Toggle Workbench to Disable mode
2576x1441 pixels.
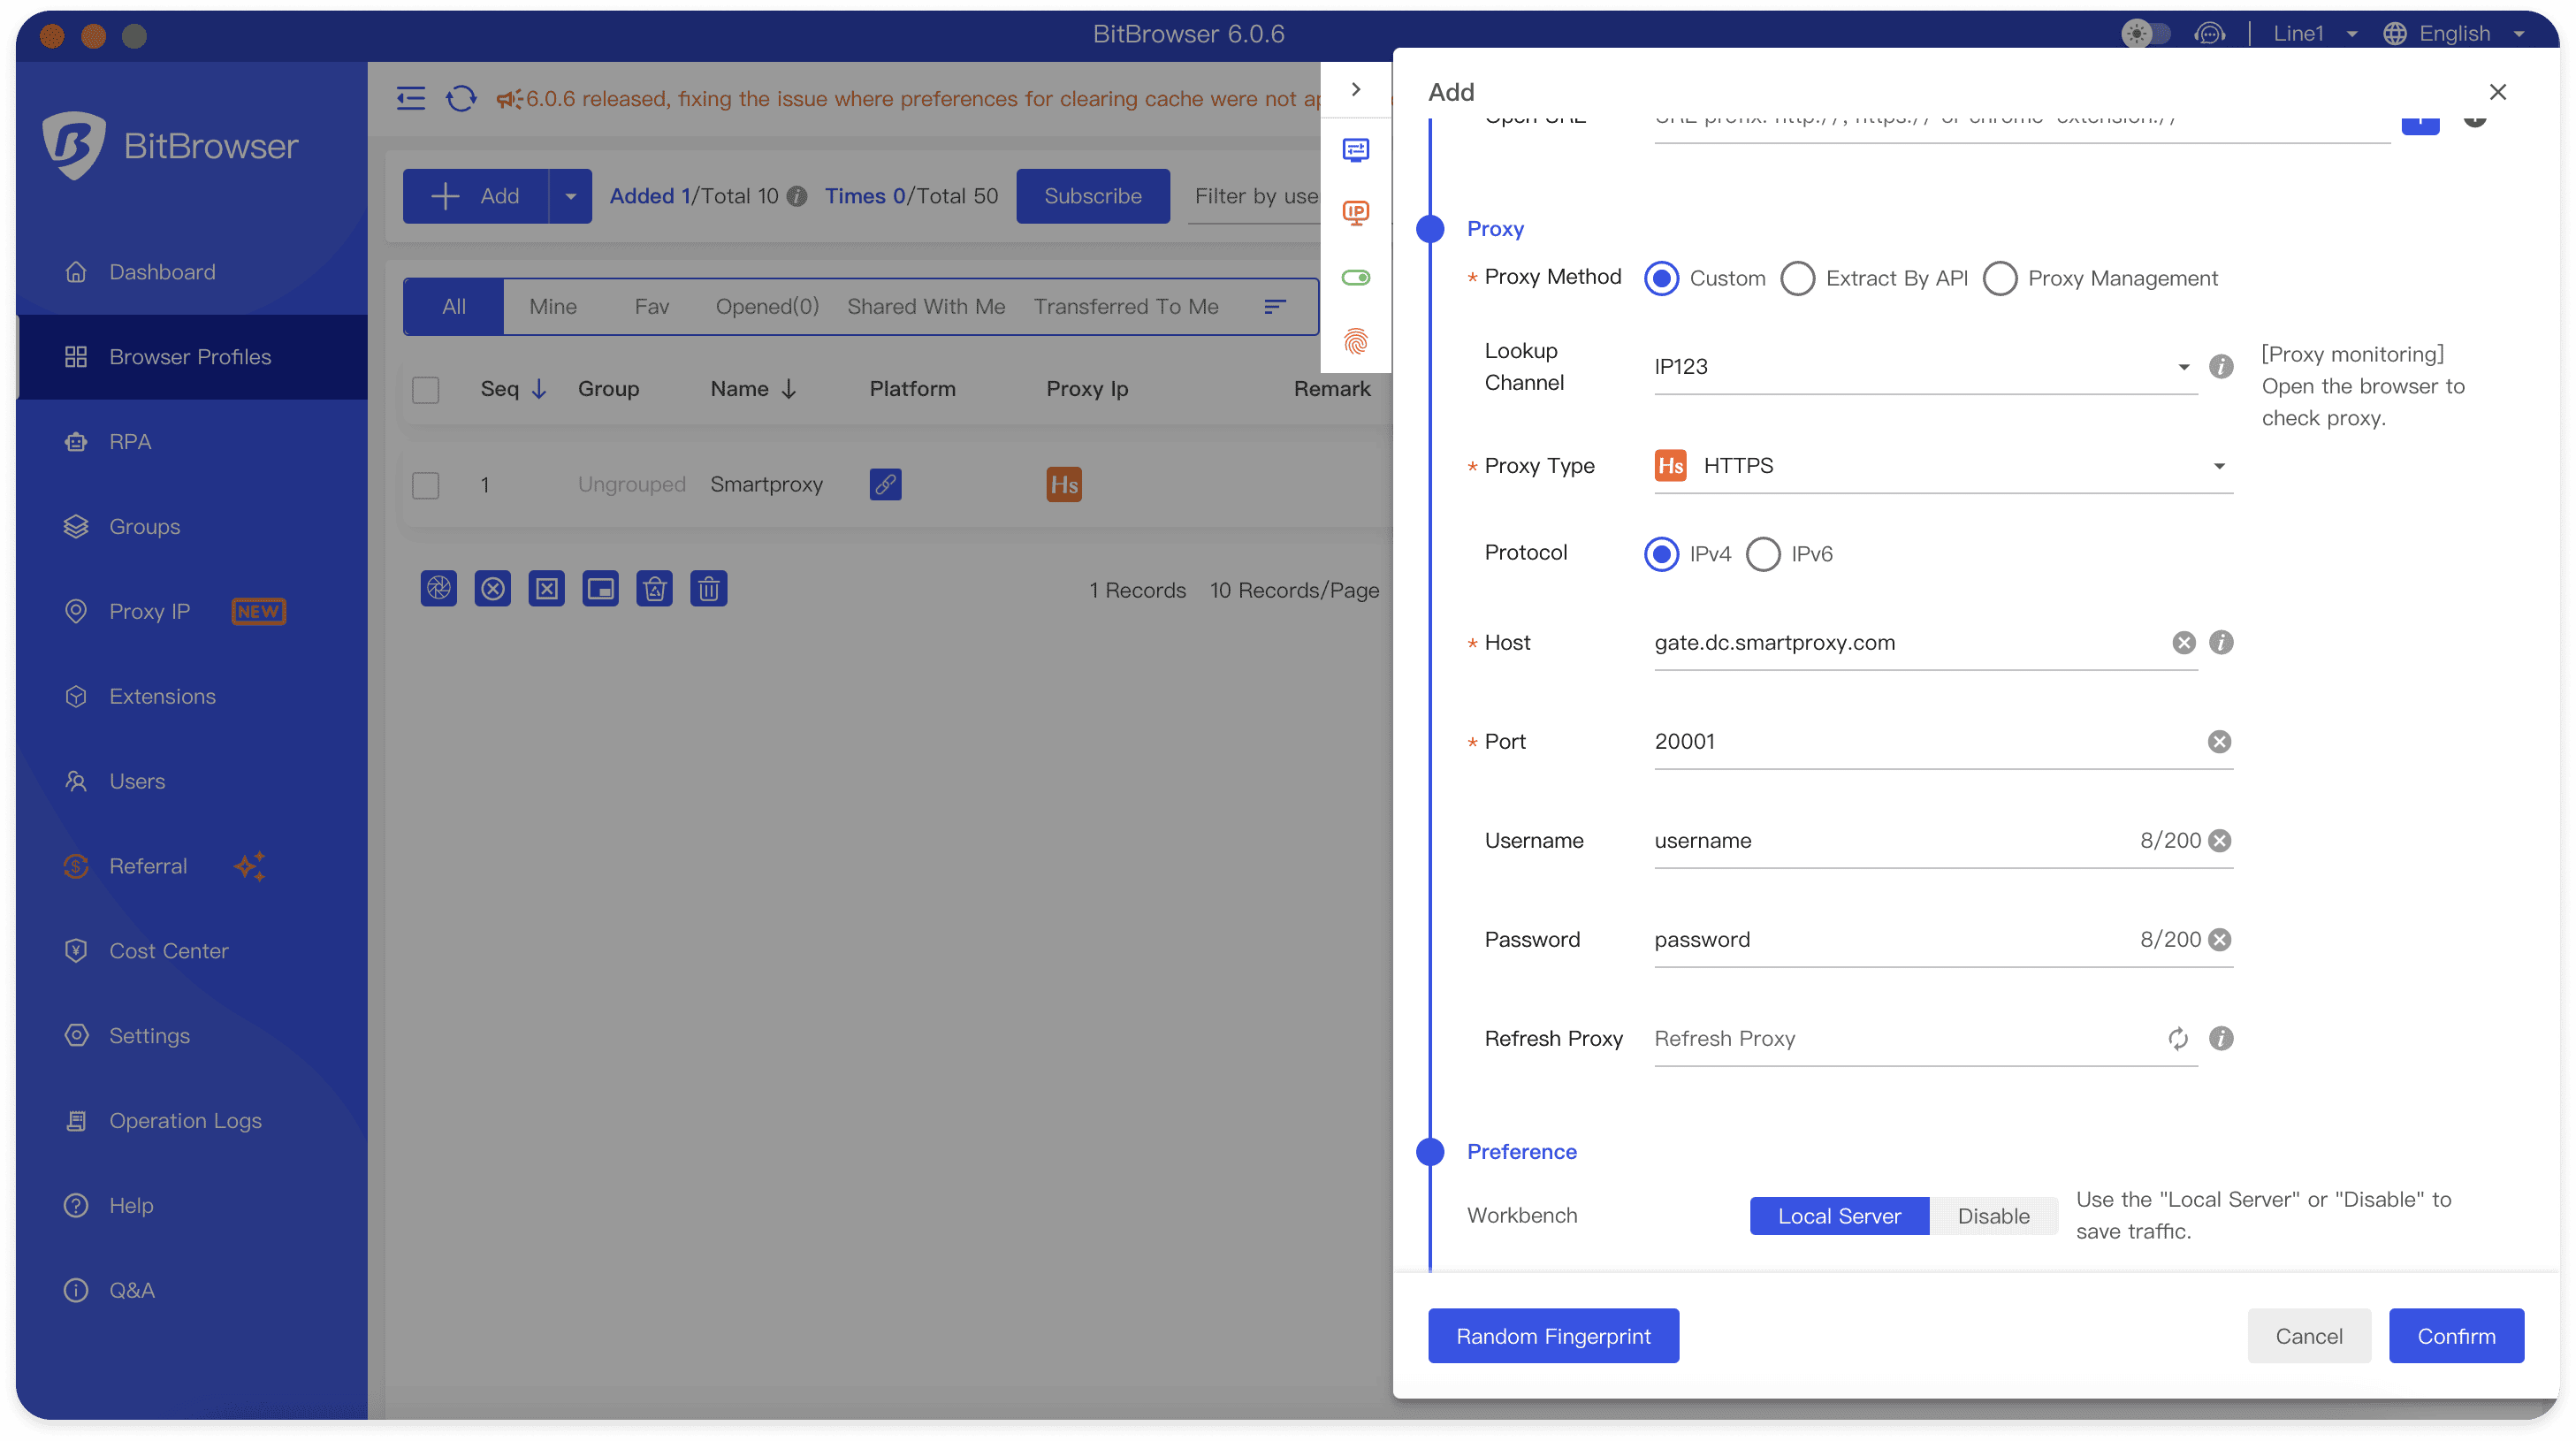pos(1994,1215)
